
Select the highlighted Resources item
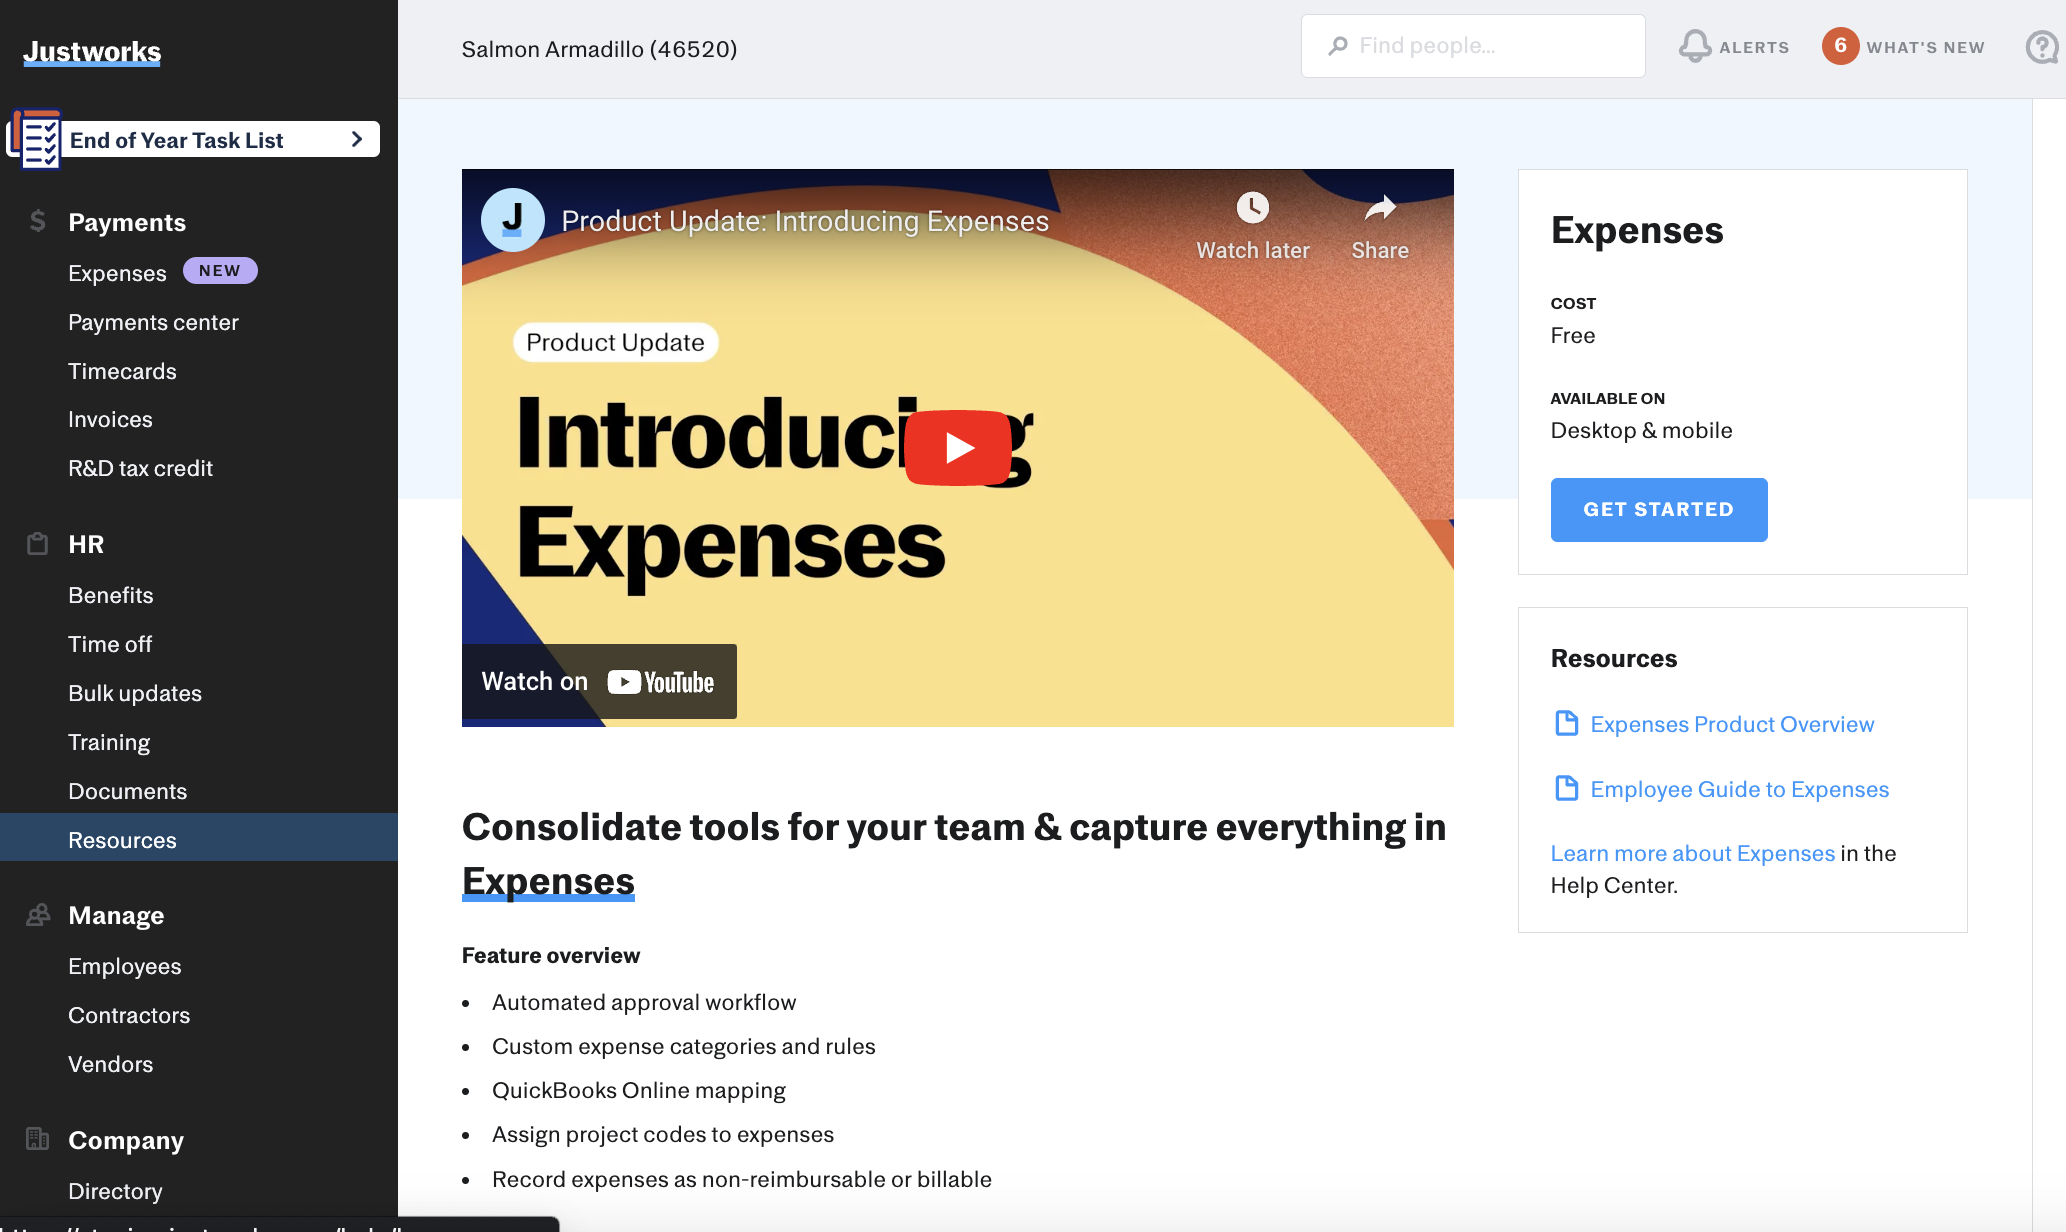click(199, 838)
